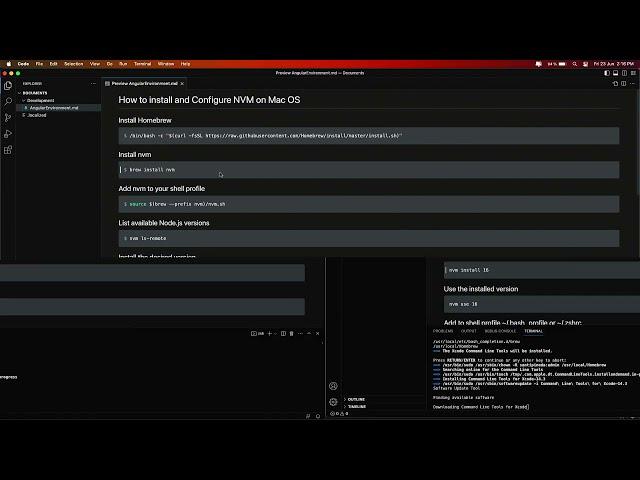This screenshot has width=640, height=480.
Task: Open the new terminal launch profile dropdown
Action: (x=275, y=333)
